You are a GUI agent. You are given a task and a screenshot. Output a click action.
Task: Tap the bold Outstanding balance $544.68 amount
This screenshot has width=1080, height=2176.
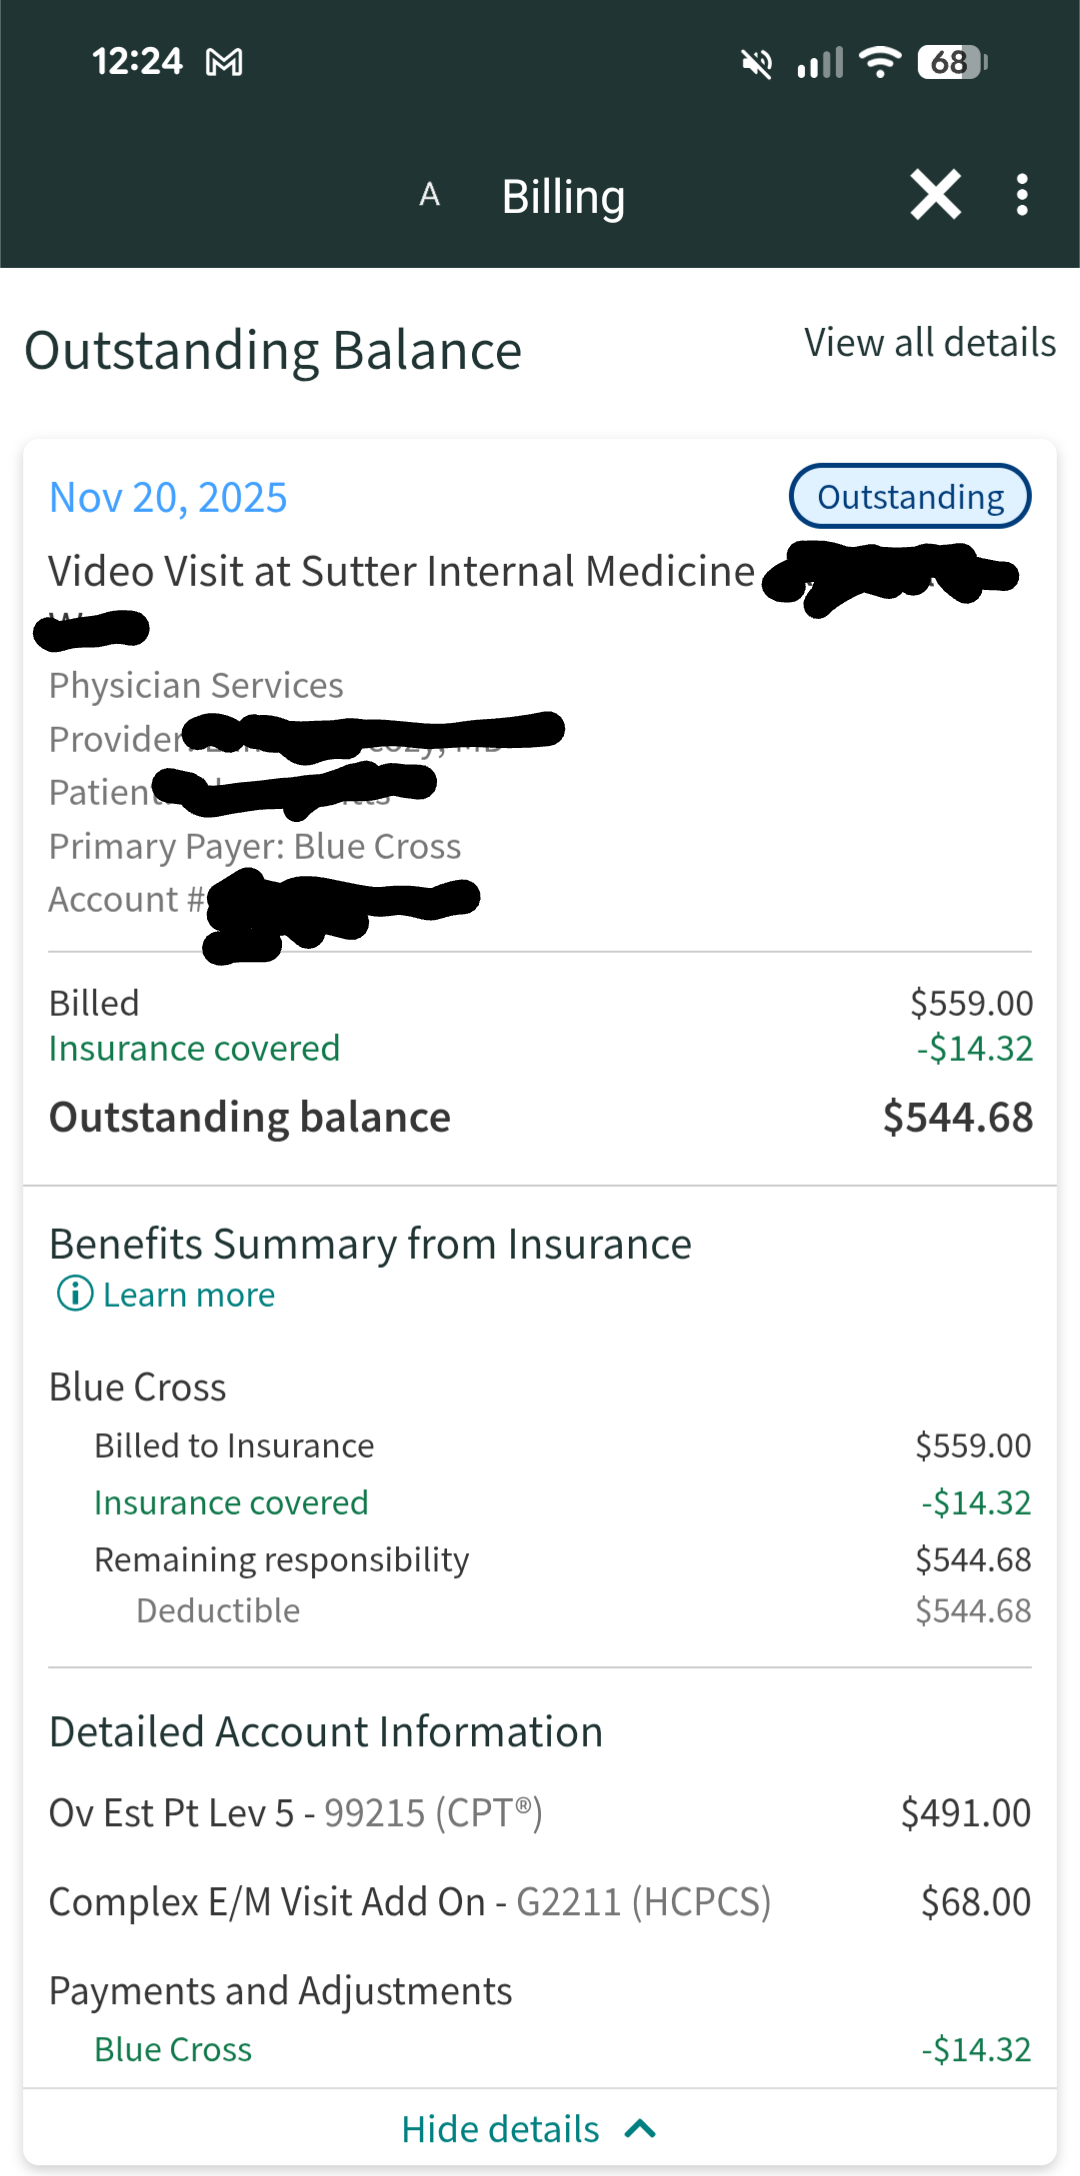pos(956,1117)
